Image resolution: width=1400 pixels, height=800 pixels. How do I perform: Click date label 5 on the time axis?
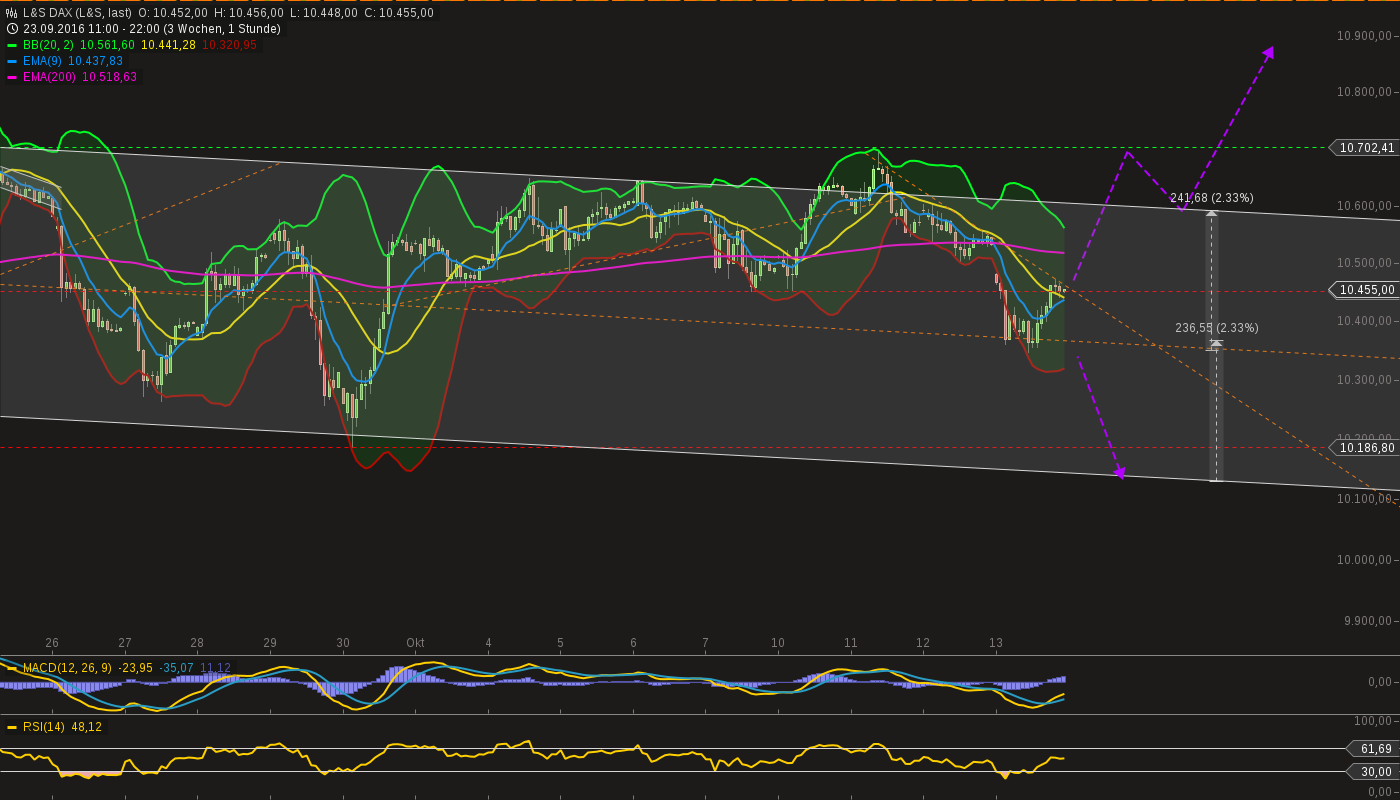pyautogui.click(x=560, y=643)
